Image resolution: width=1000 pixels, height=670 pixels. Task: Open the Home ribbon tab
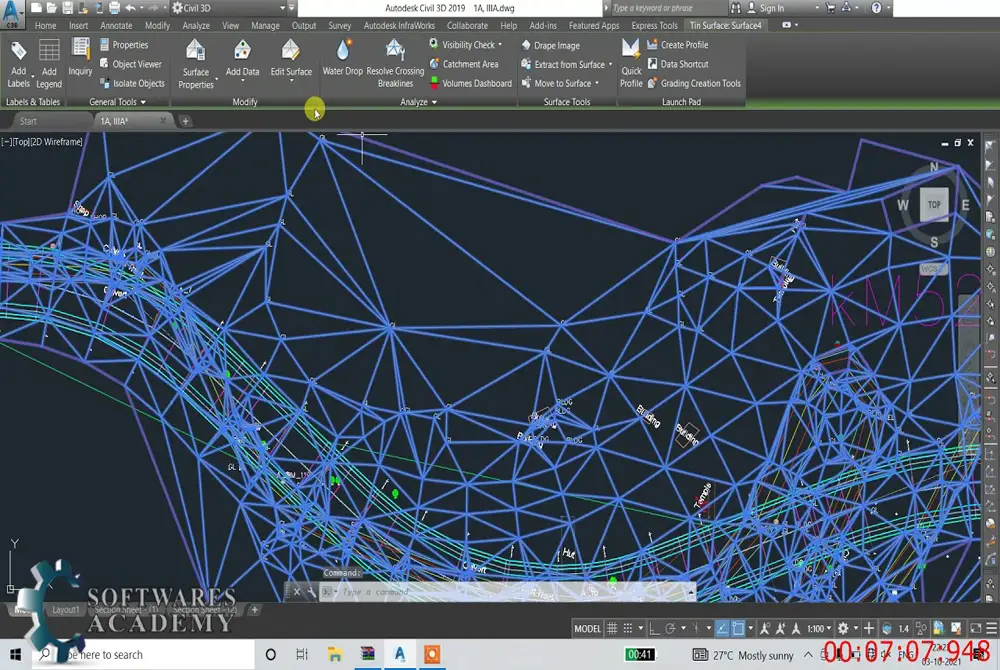tap(45, 25)
